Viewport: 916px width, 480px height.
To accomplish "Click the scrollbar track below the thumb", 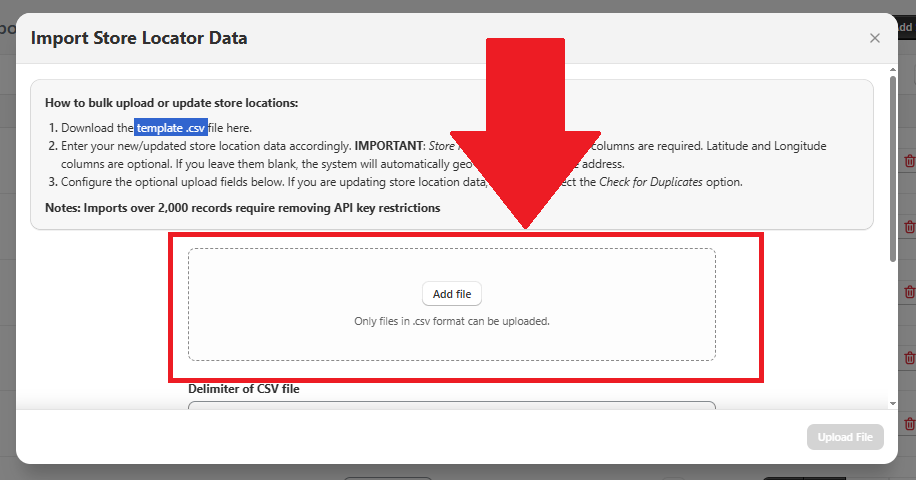I will click(x=891, y=330).
